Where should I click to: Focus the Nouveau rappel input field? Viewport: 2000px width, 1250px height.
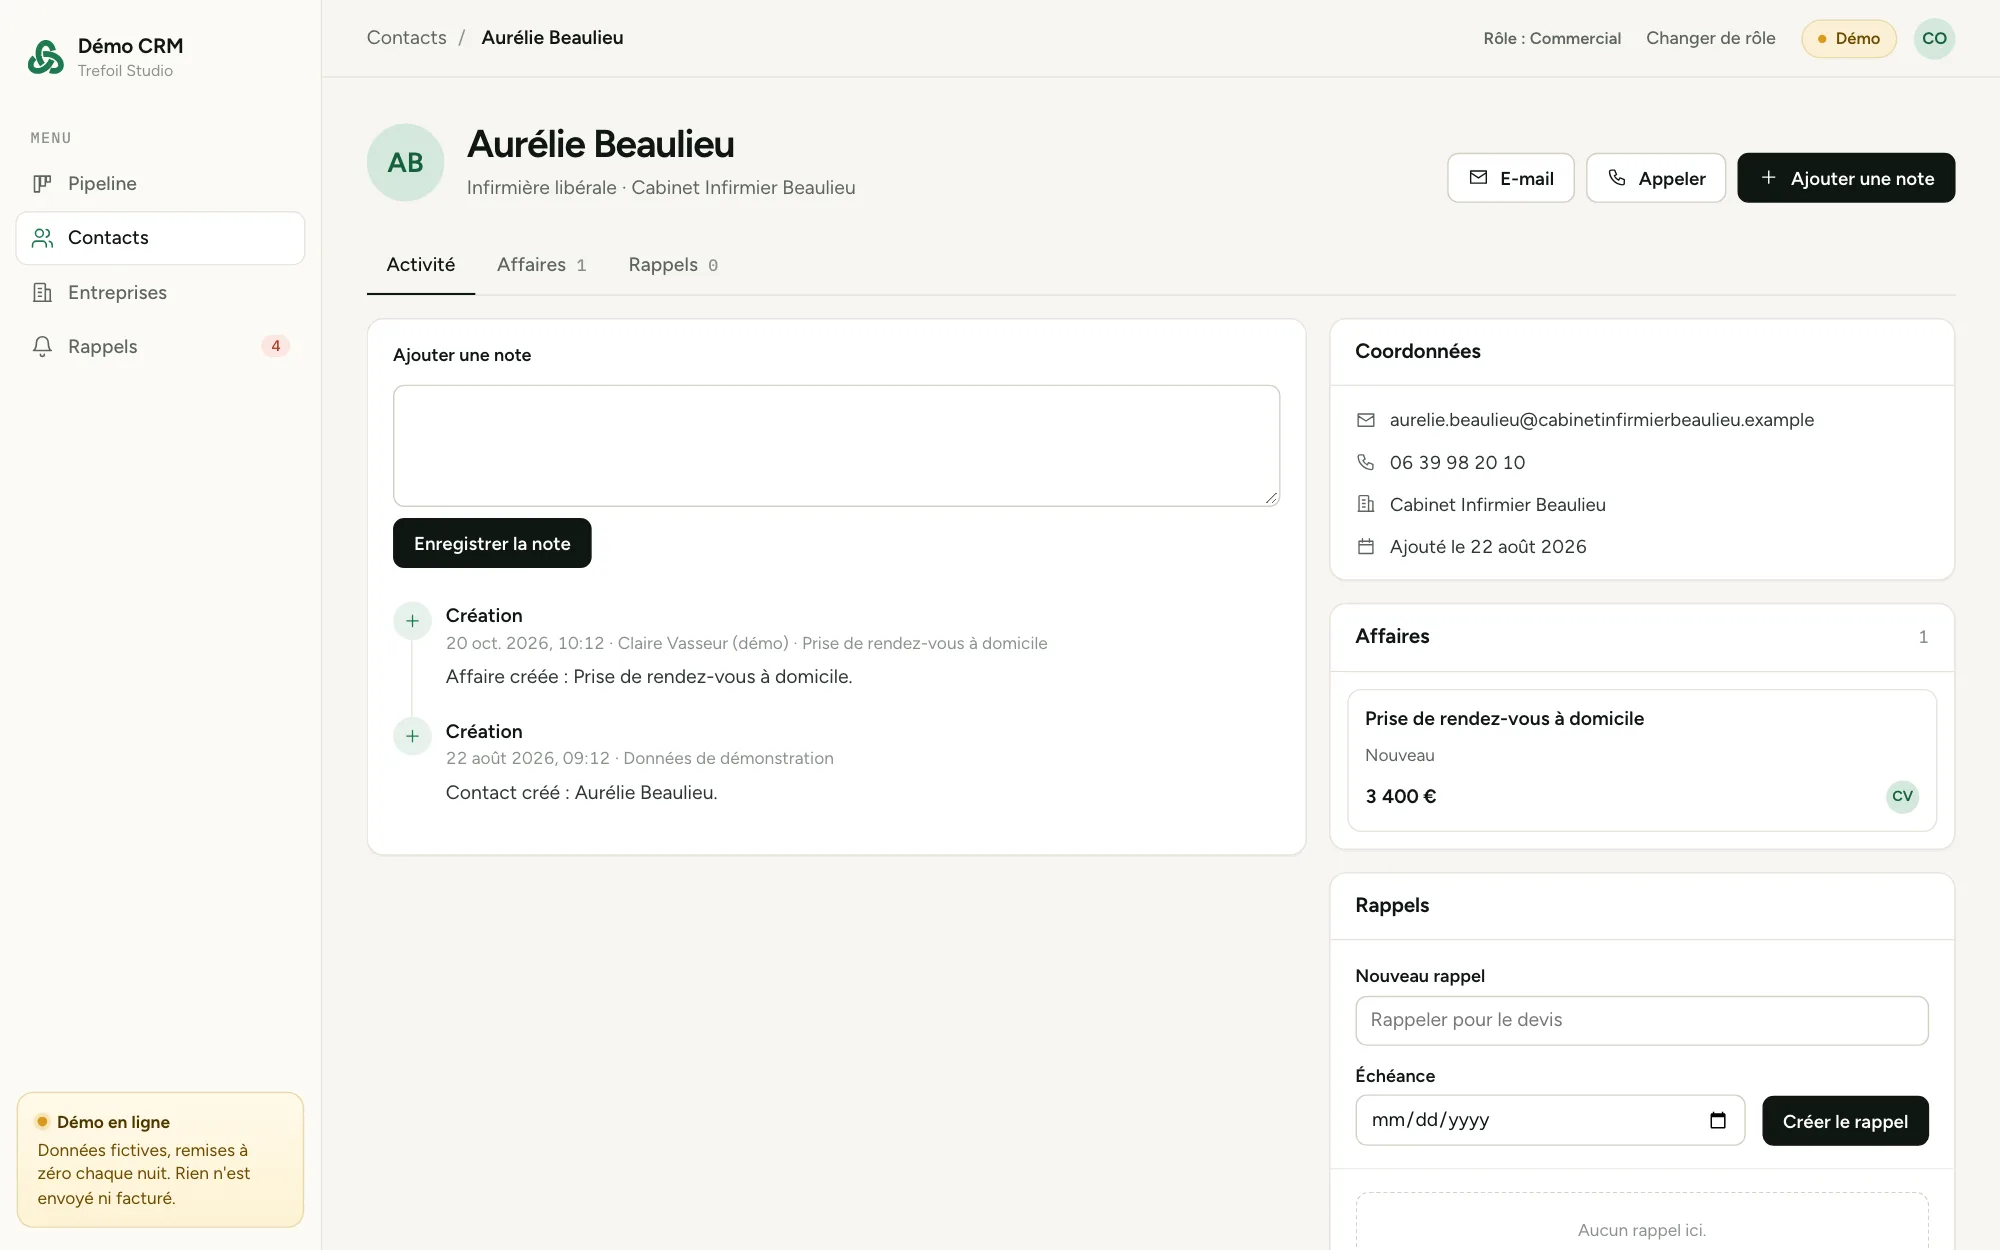[x=1642, y=1020]
